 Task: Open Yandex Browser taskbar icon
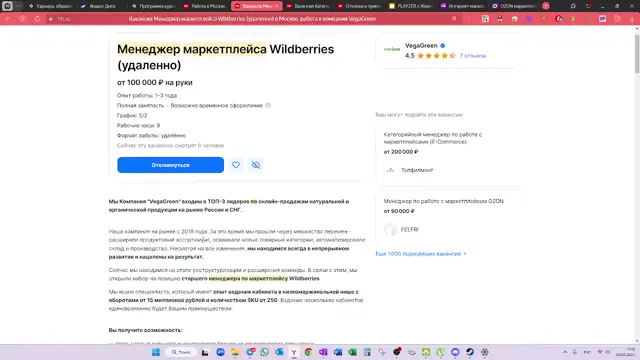pyautogui.click(x=294, y=352)
